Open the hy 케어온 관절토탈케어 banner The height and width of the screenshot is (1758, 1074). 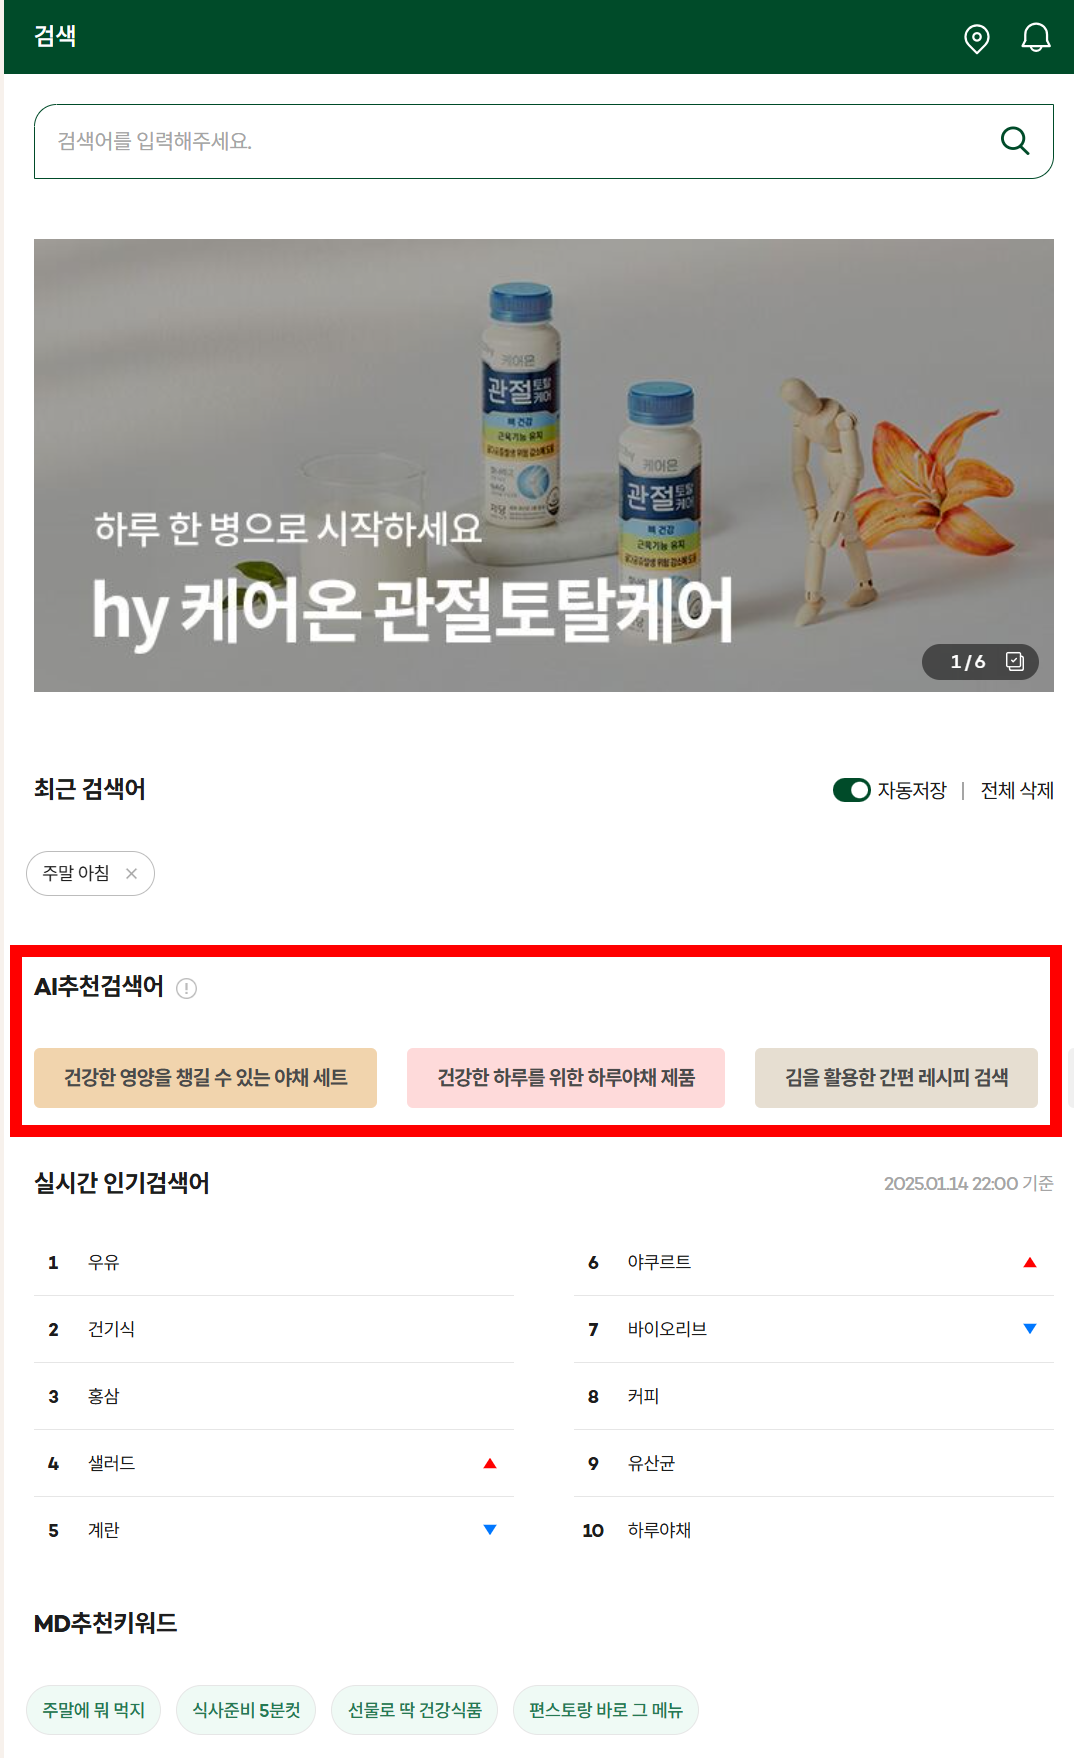544,465
